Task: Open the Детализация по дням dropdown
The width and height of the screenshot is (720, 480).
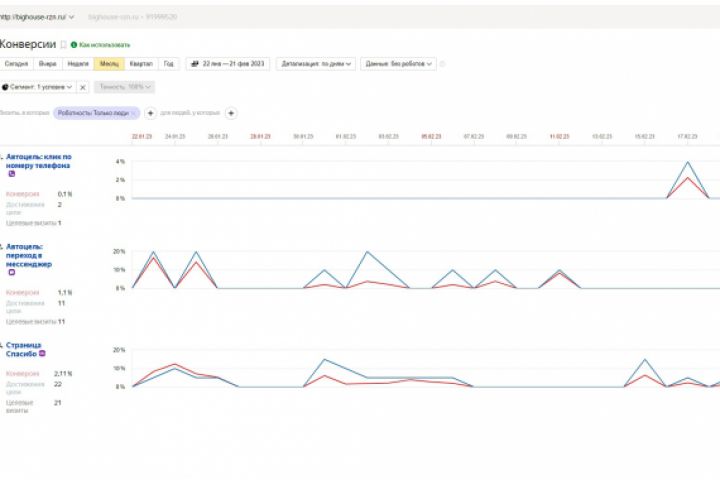Action: point(316,64)
